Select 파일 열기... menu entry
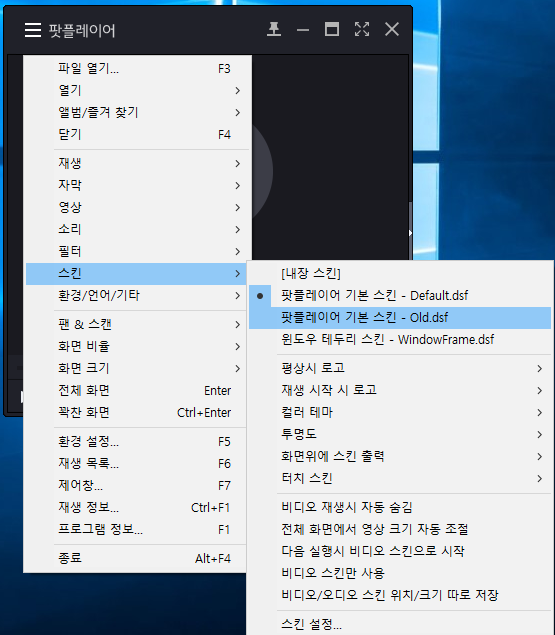This screenshot has height=635, width=555. coord(138,68)
